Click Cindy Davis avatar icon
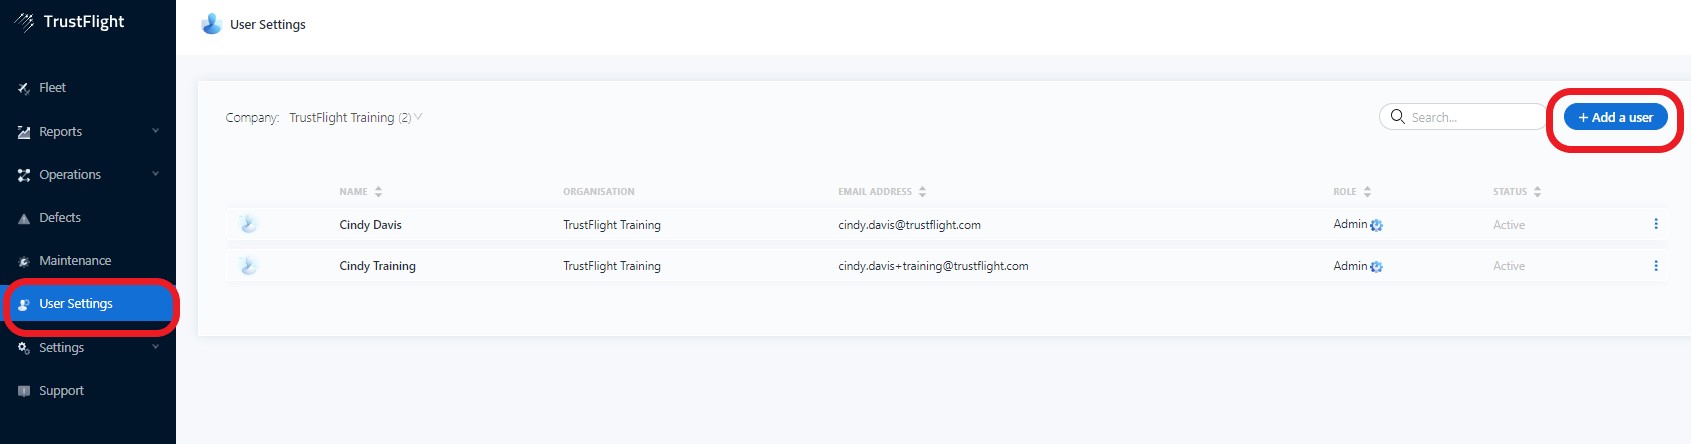 coord(249,225)
